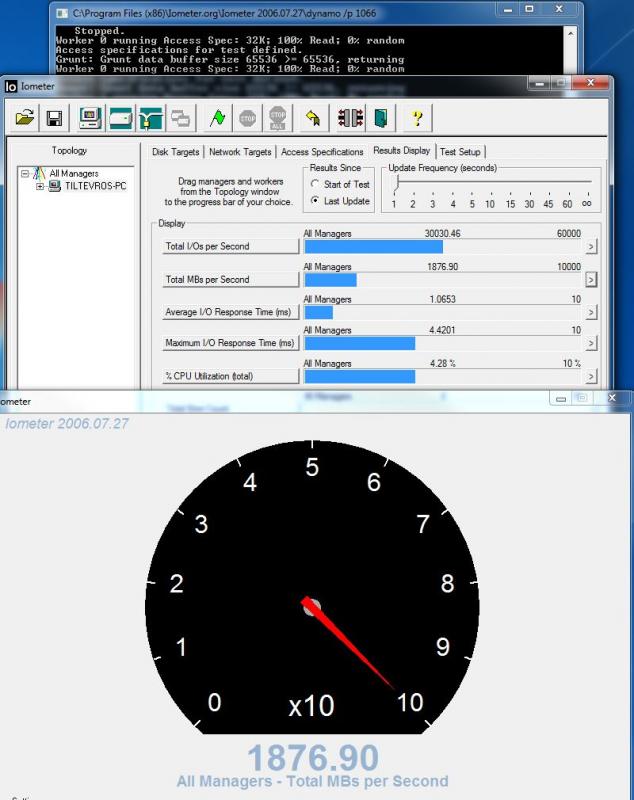Select the Results Display tab
The width and height of the screenshot is (634, 800).
coord(402,151)
